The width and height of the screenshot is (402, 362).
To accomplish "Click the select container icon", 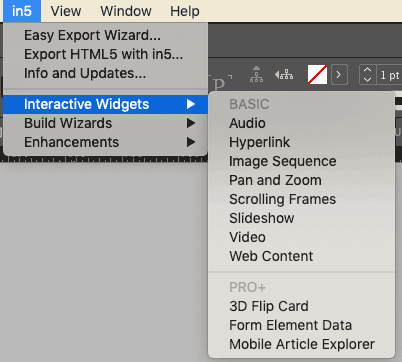I will 256,74.
